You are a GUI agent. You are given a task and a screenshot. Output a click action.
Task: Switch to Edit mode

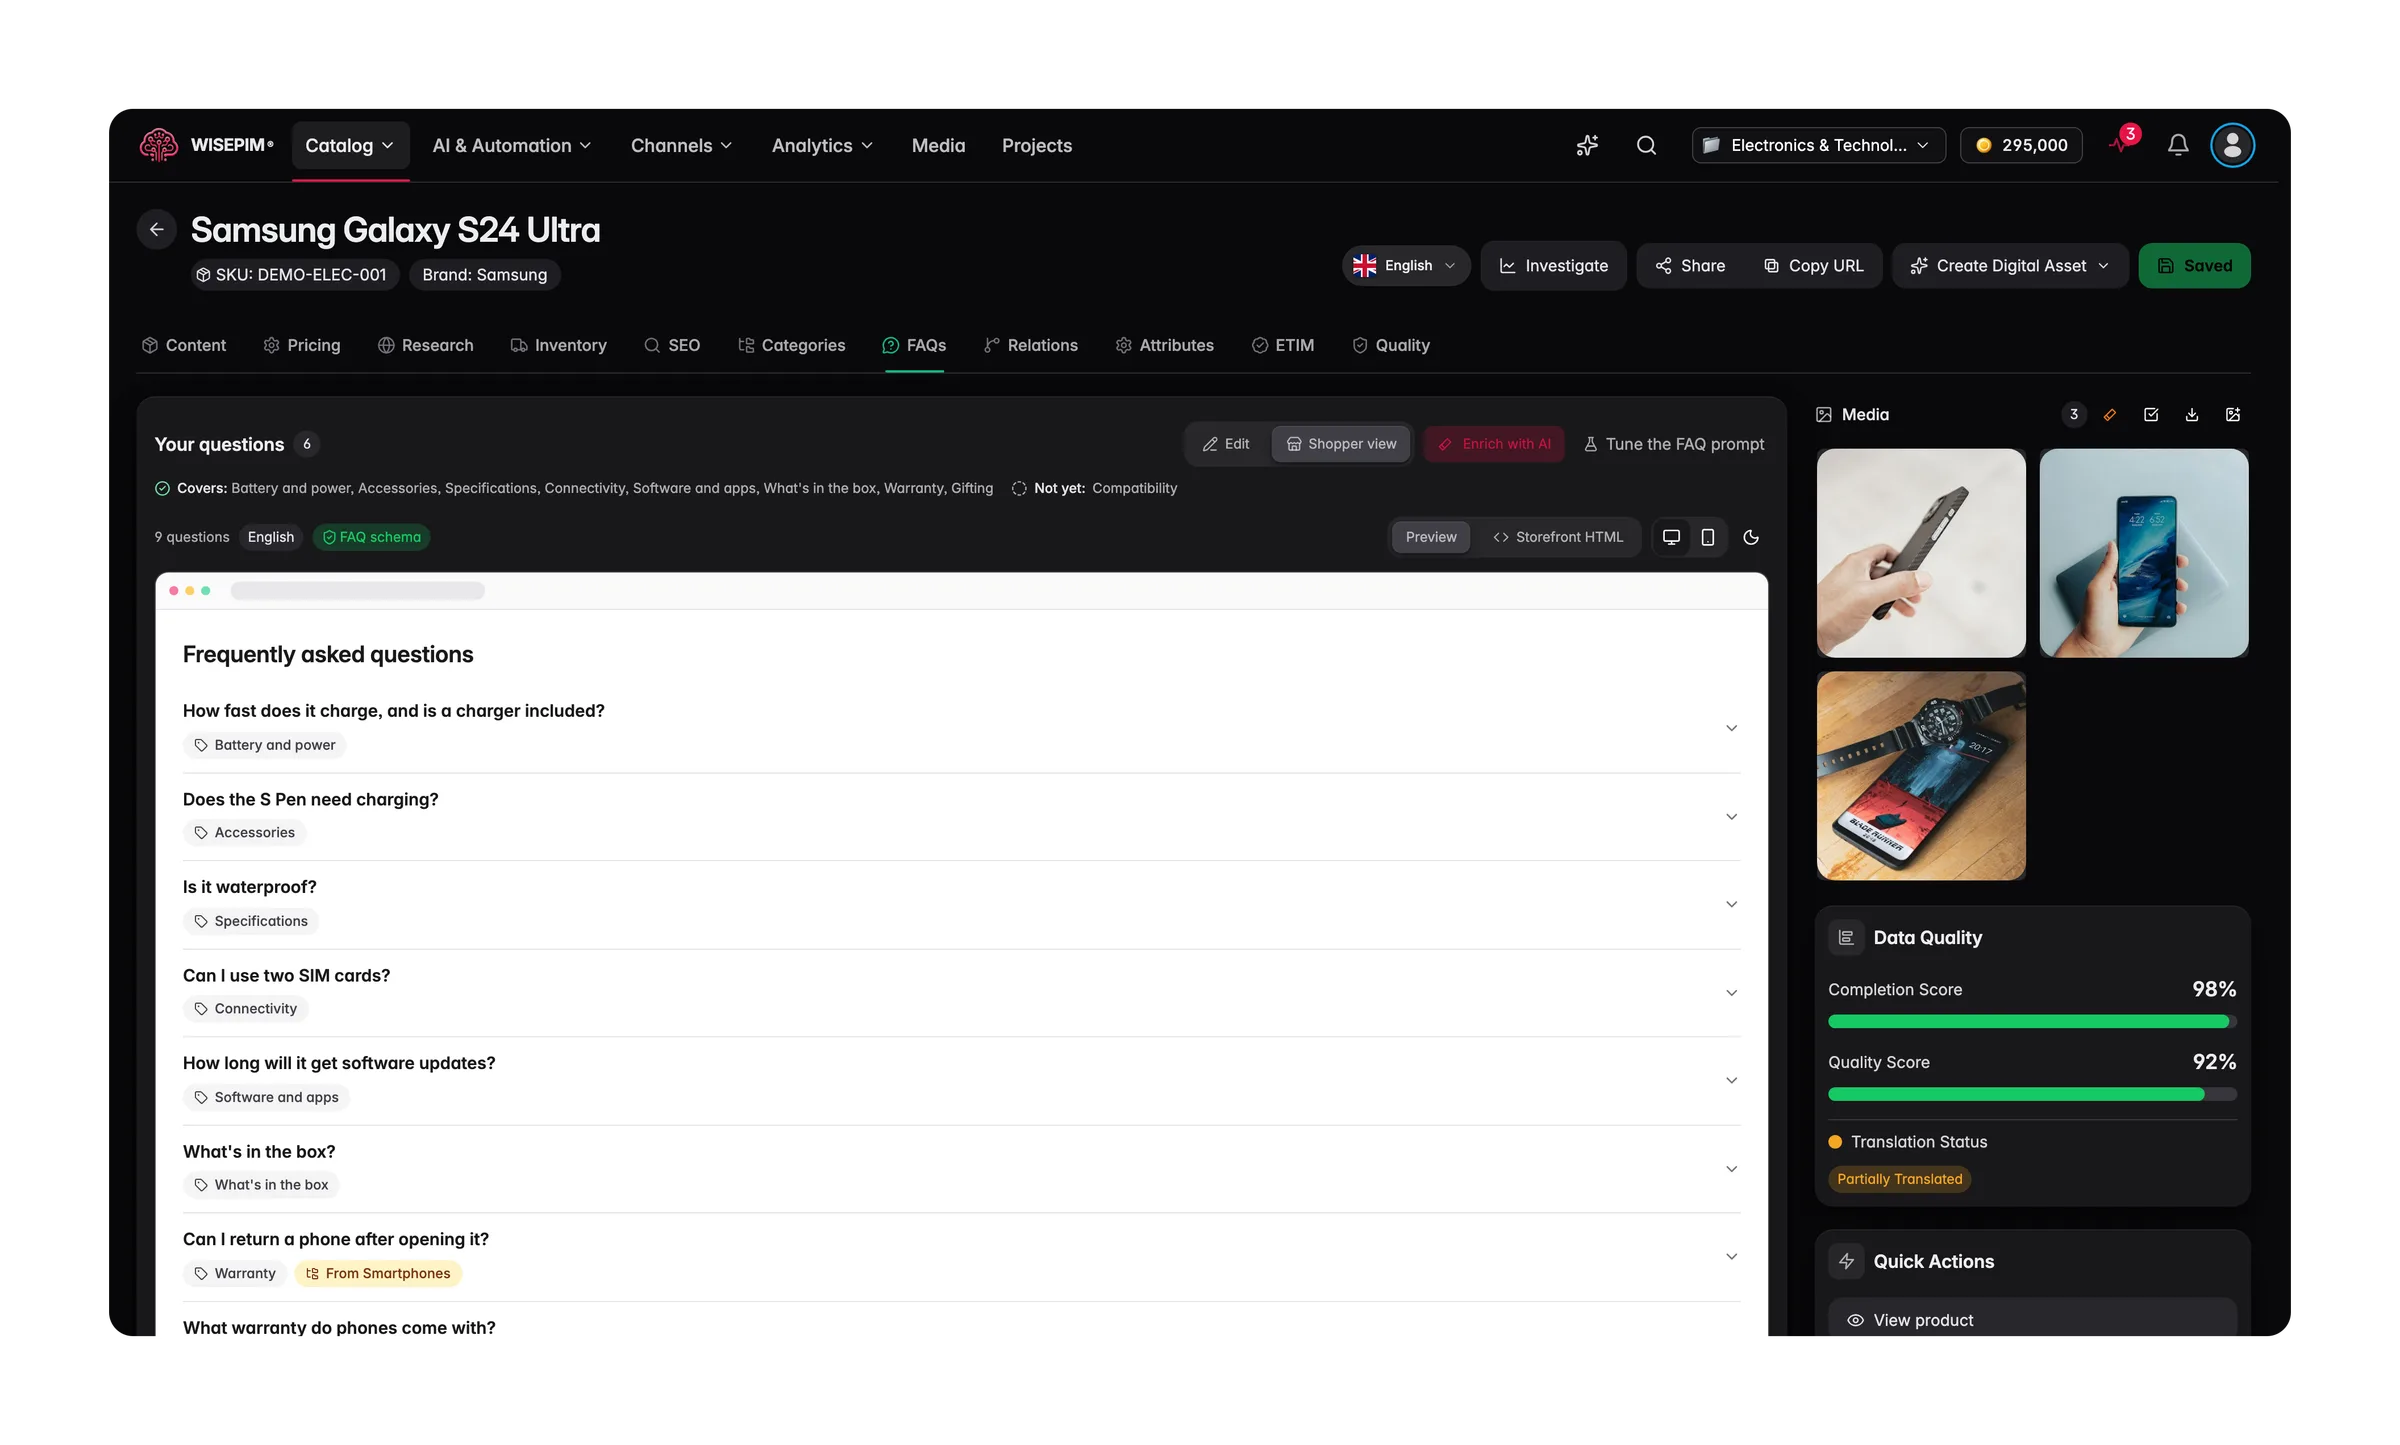(1226, 444)
